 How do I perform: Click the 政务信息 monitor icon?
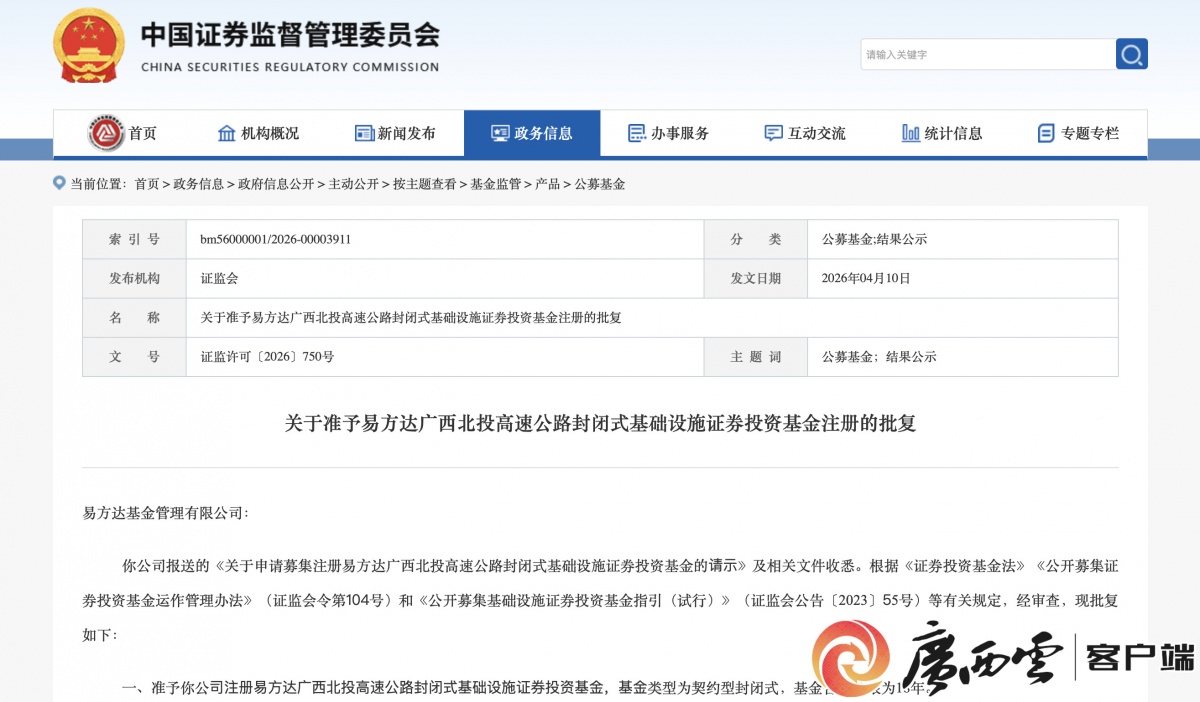pyautogui.click(x=500, y=133)
